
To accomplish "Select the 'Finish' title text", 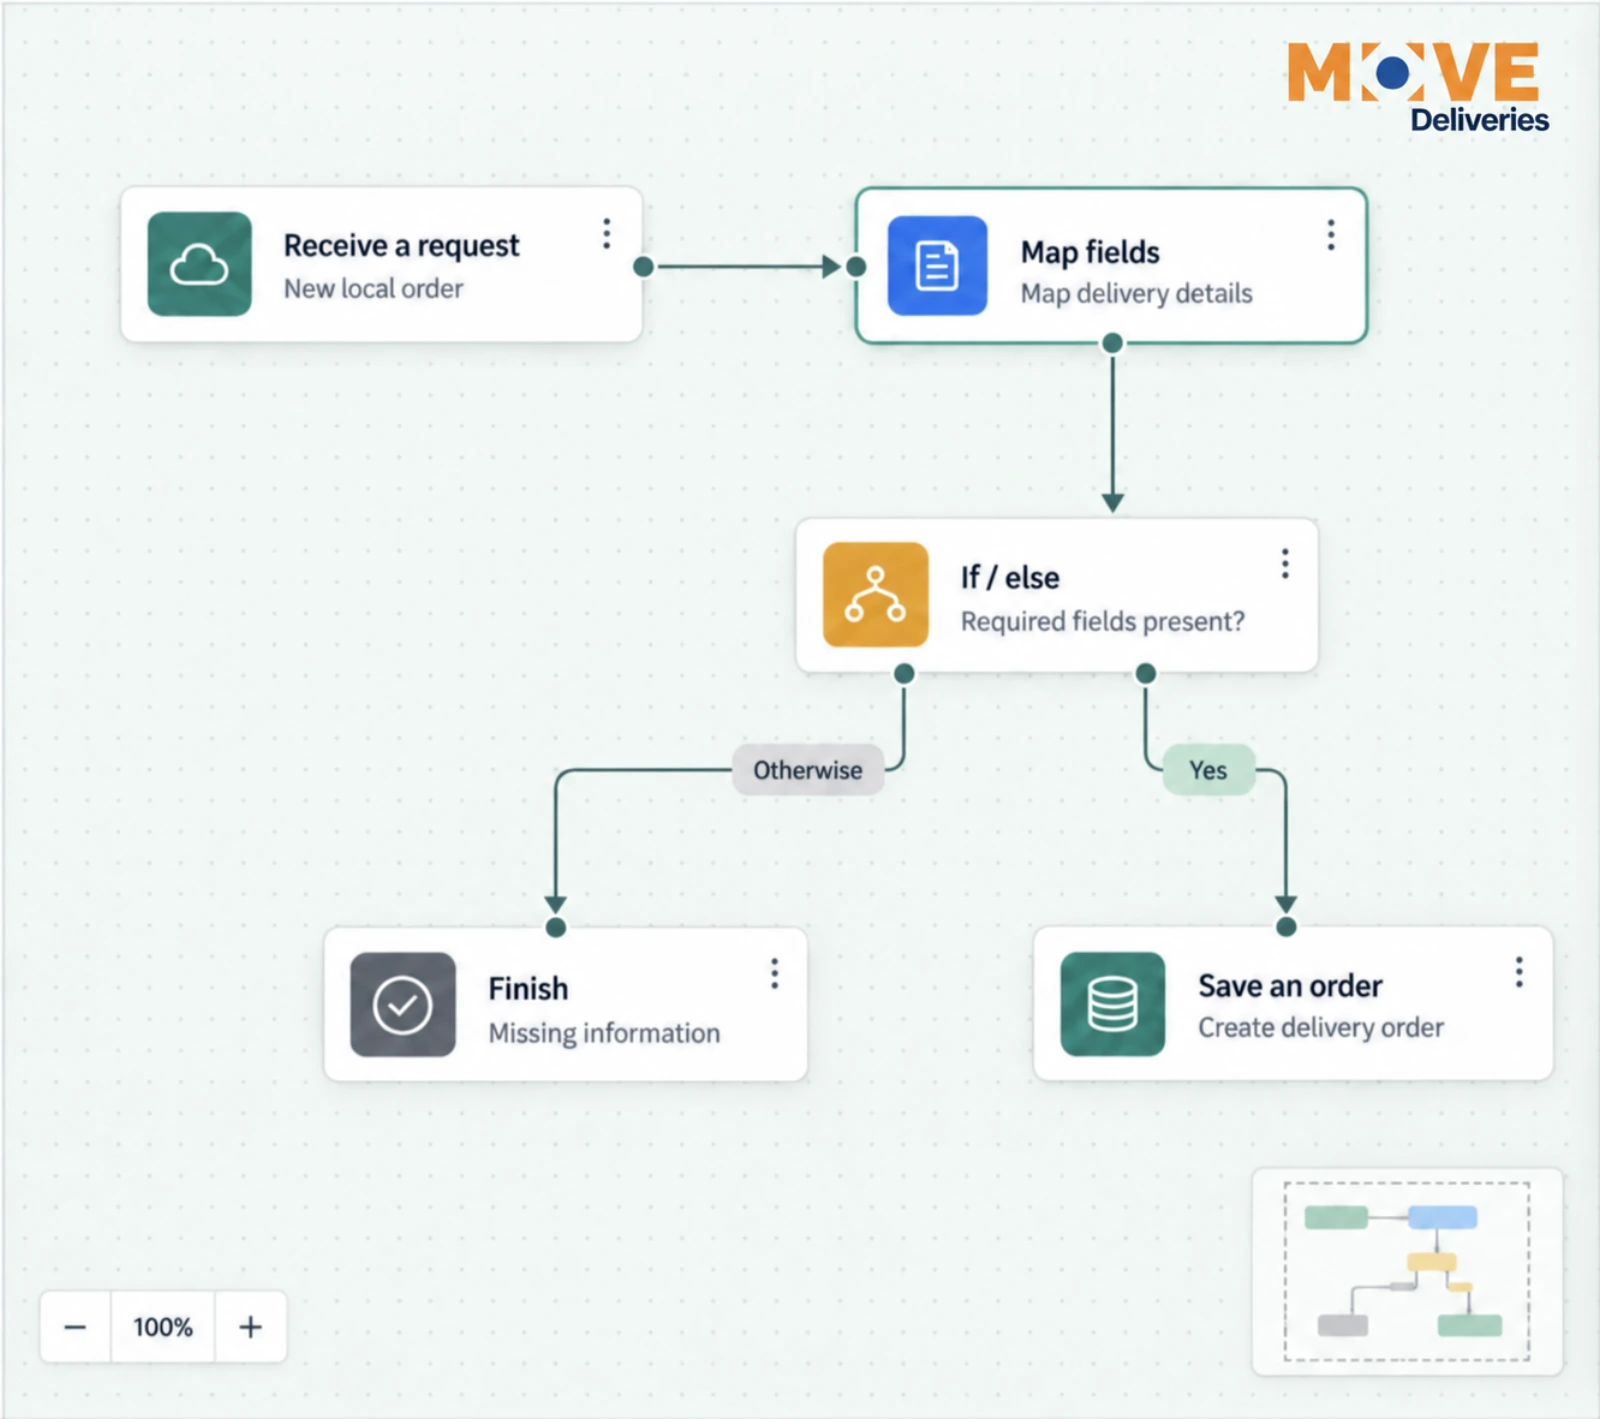I will (528, 989).
